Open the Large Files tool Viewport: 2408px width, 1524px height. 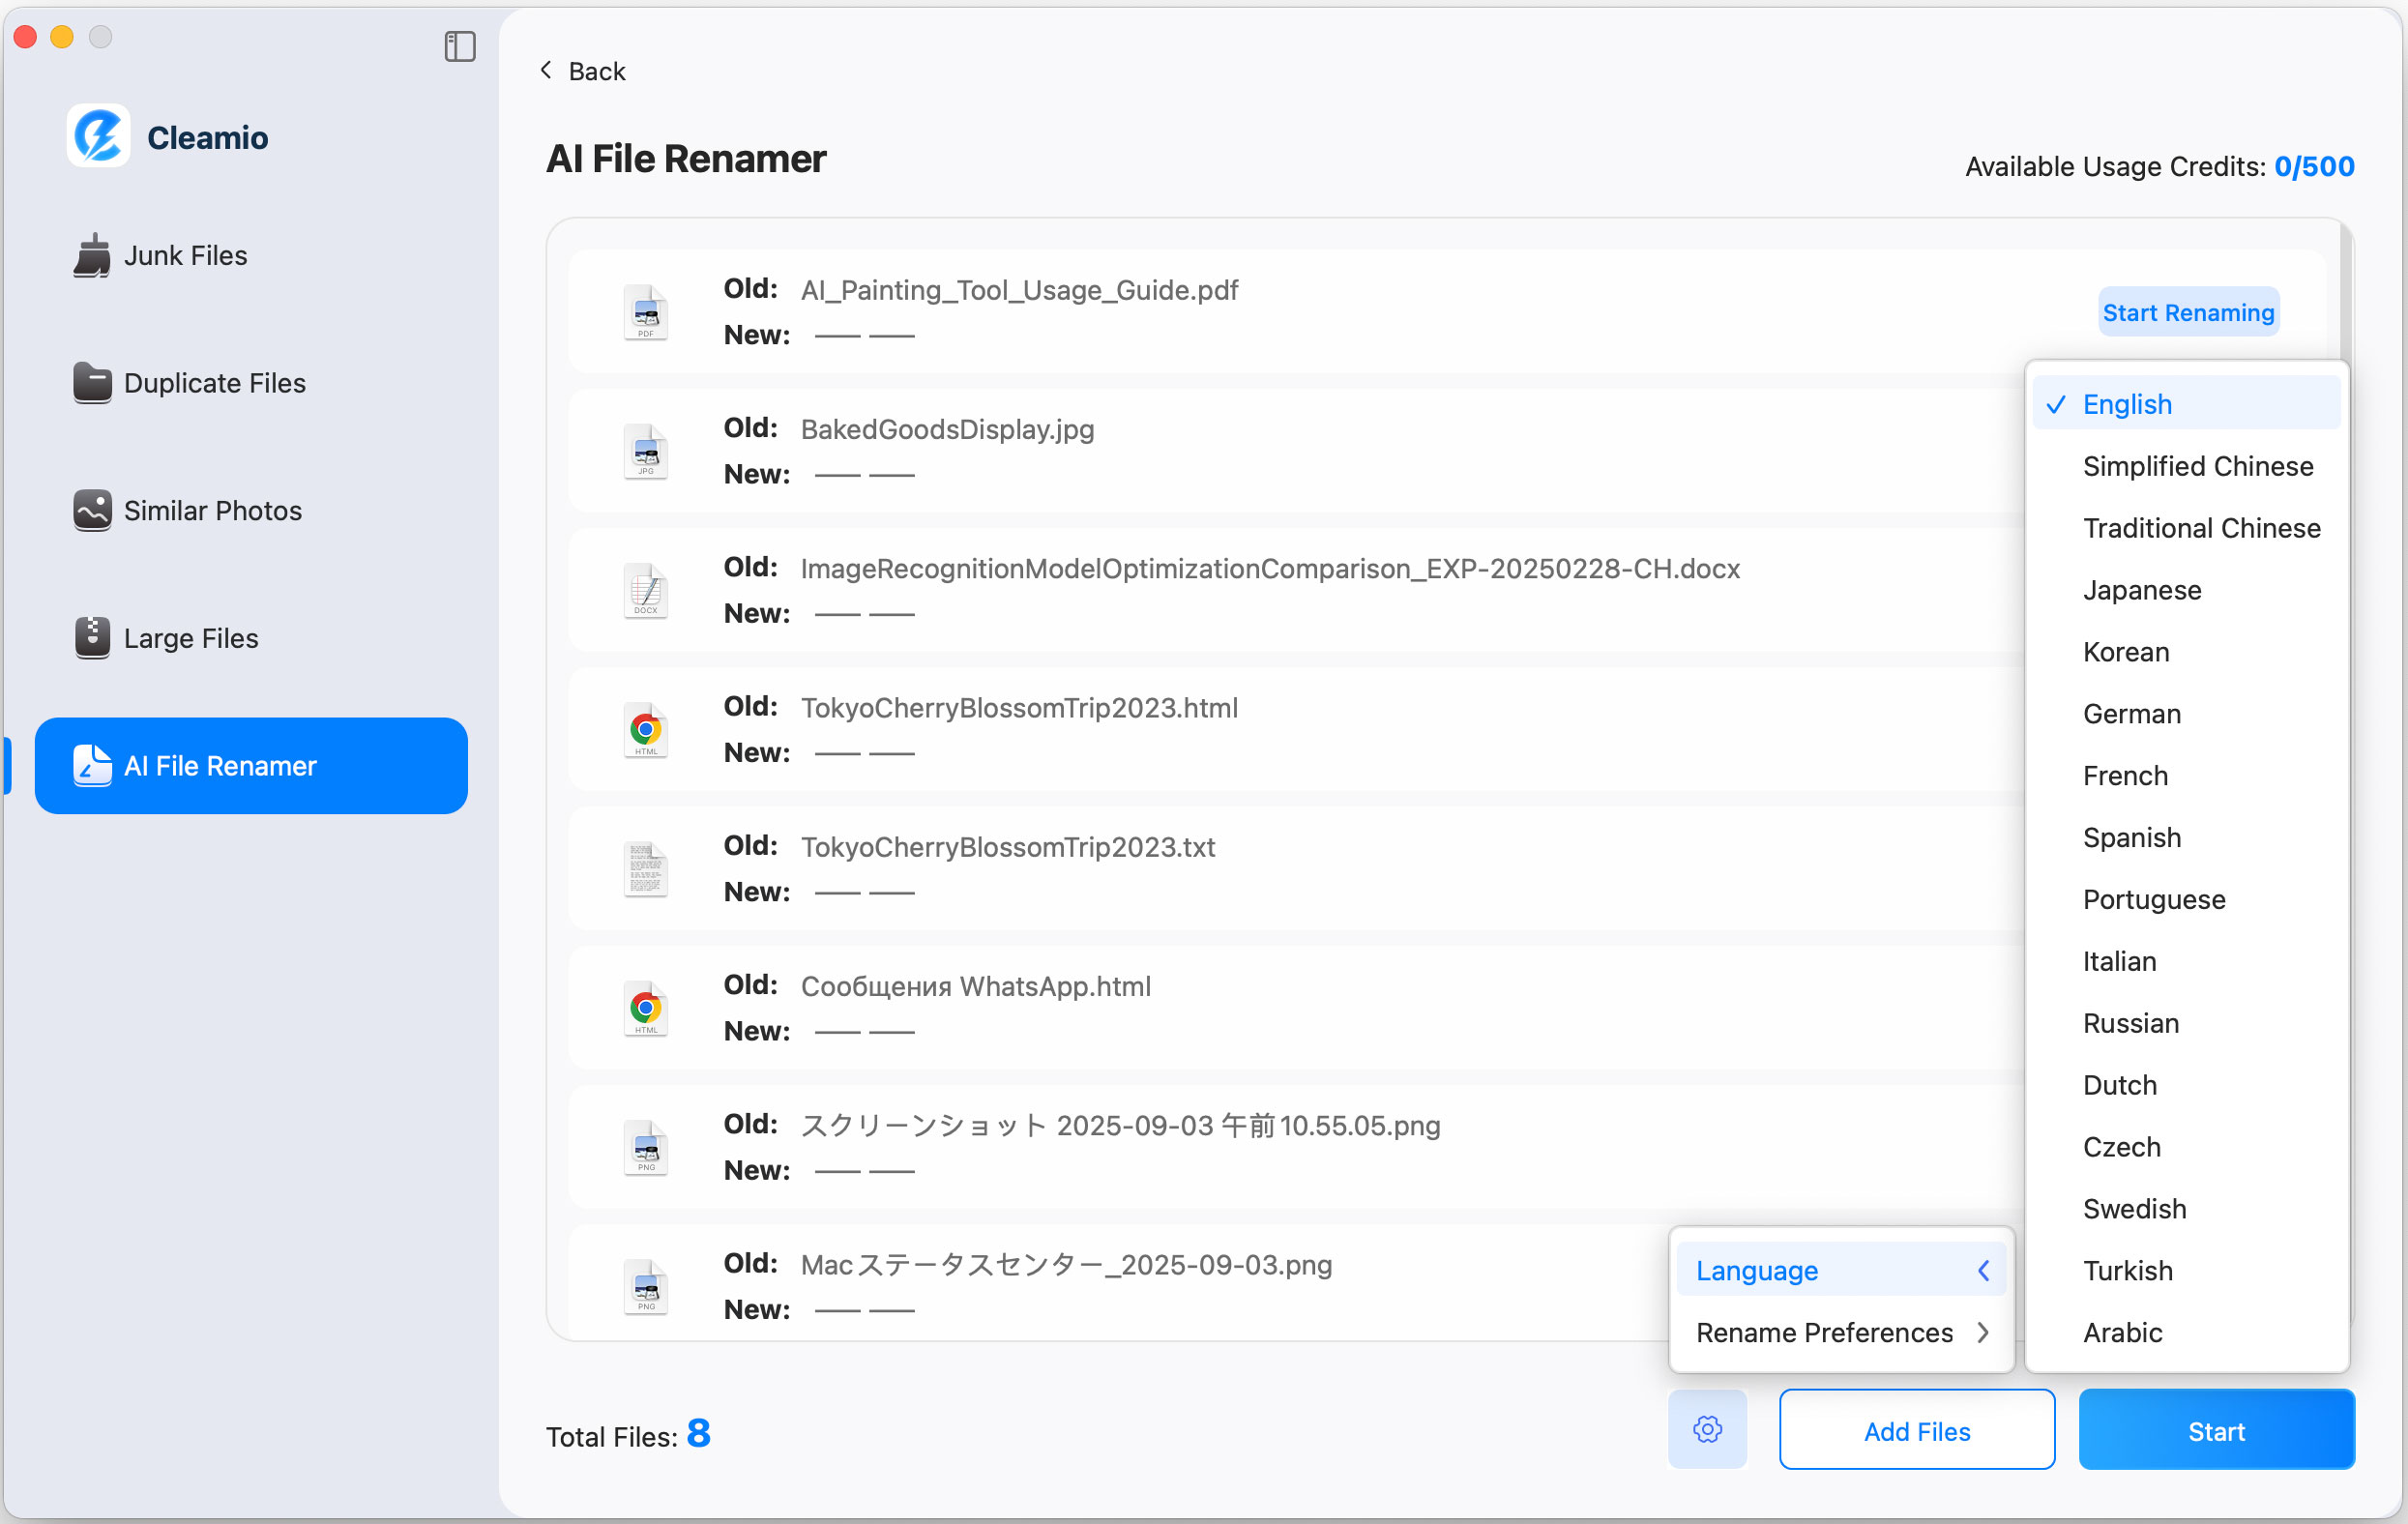click(190, 637)
